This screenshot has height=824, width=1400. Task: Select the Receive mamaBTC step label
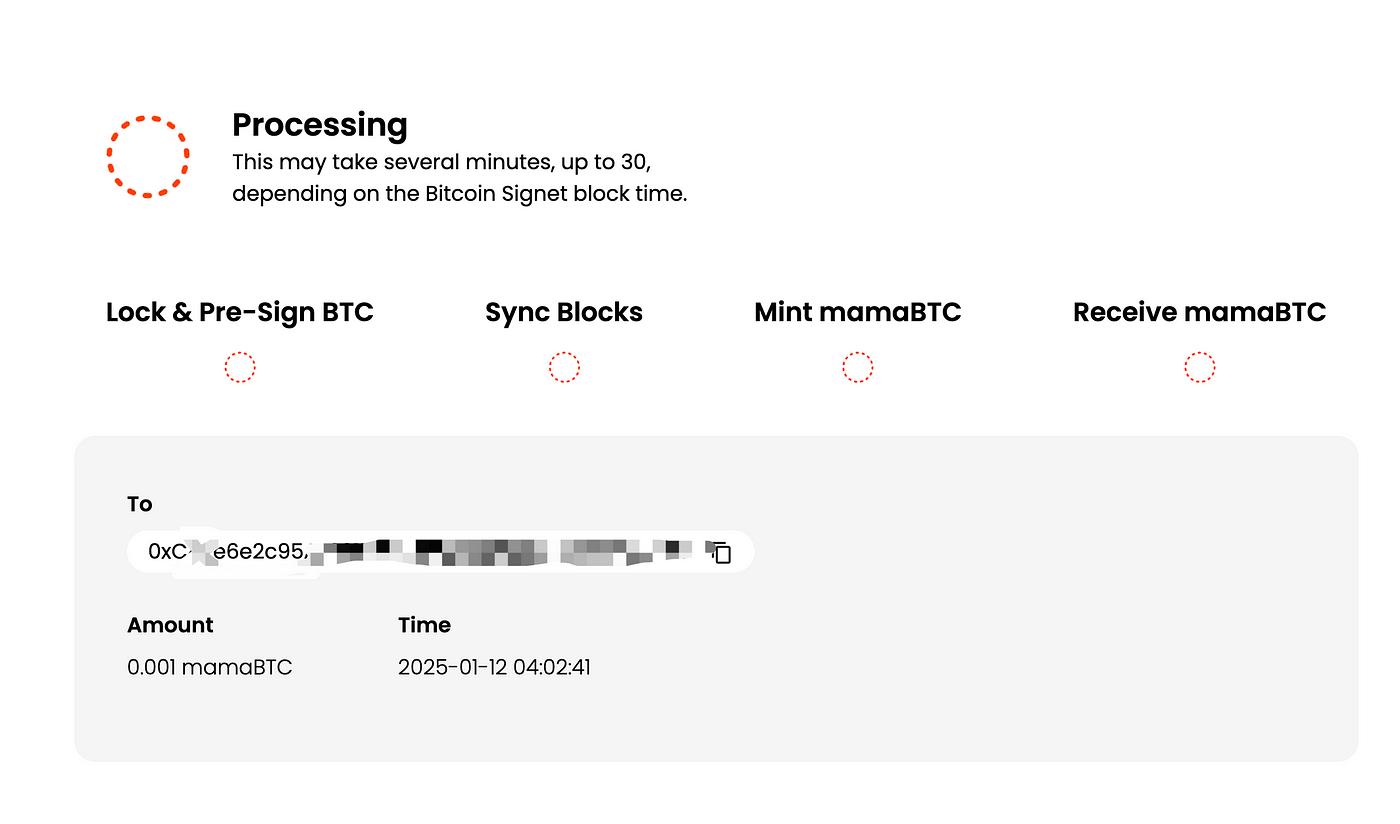tap(1199, 313)
